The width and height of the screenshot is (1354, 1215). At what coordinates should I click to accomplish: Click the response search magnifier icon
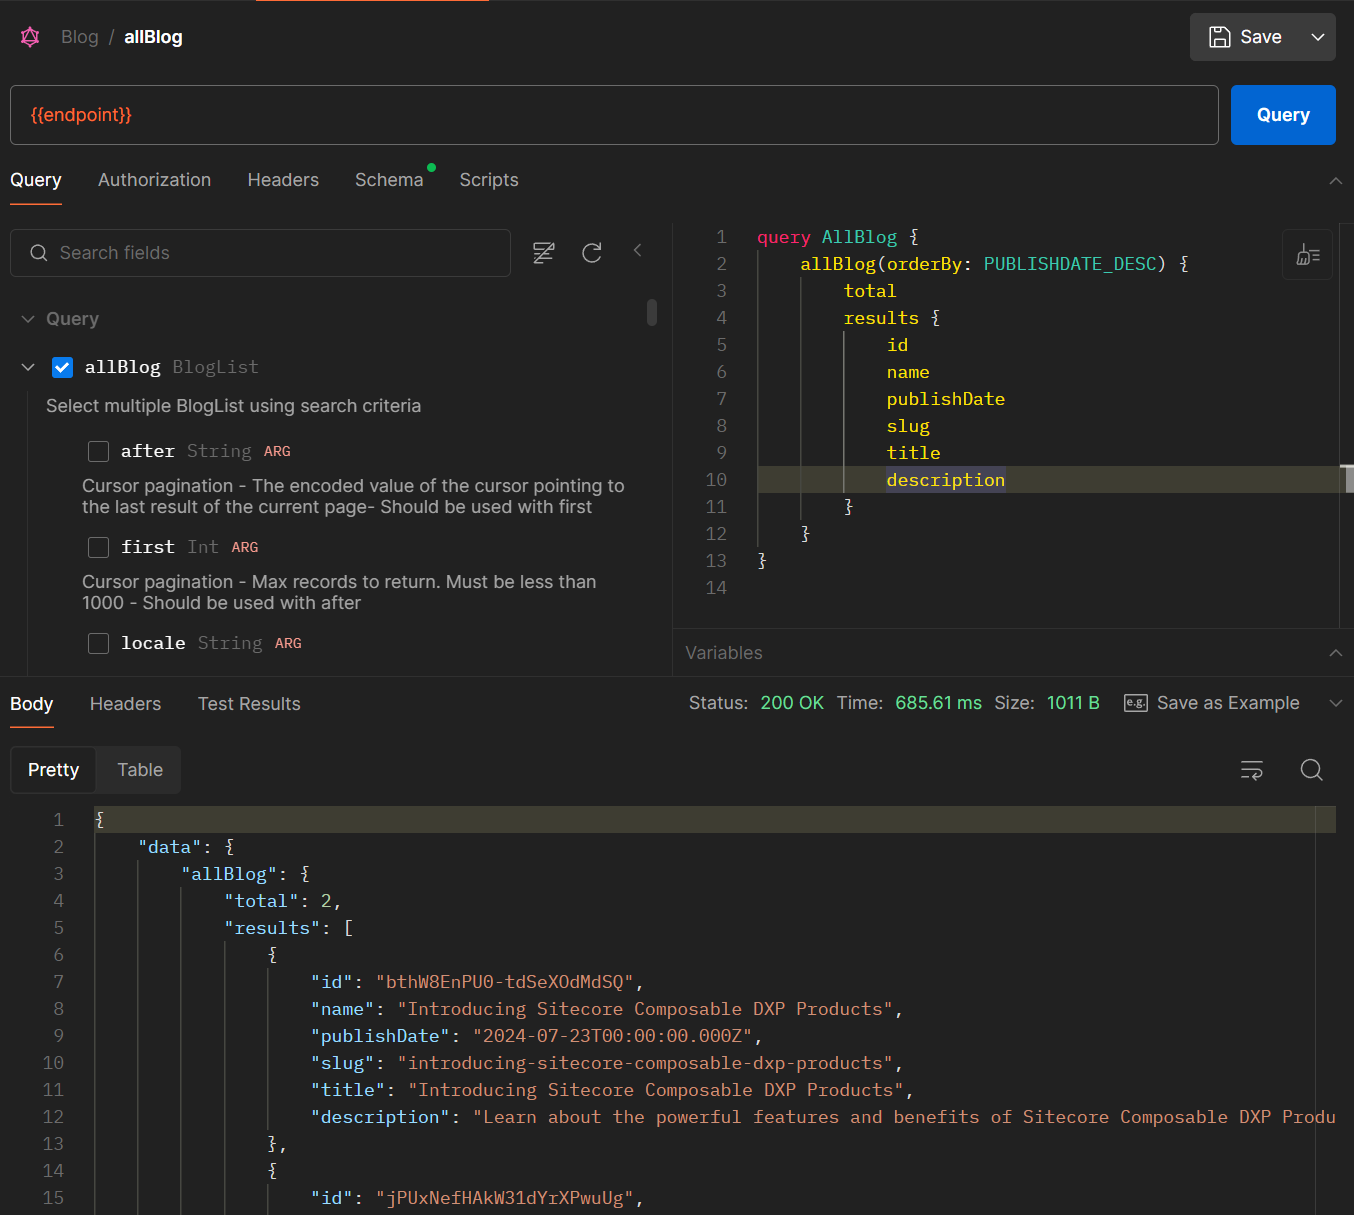(x=1312, y=770)
